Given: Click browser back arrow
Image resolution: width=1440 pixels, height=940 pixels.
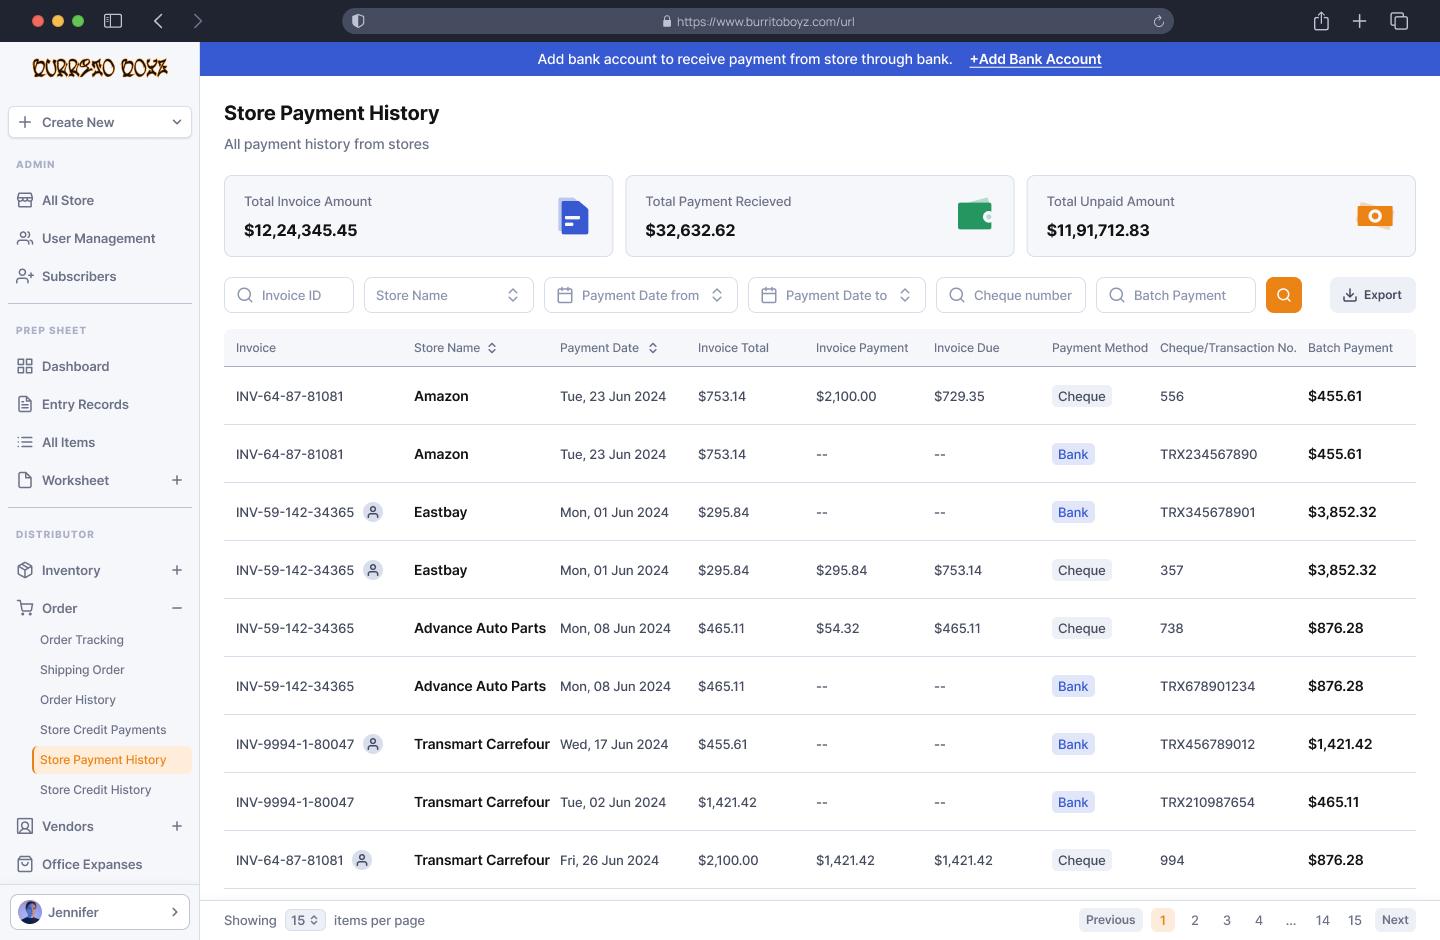Looking at the screenshot, I should point(158,20).
